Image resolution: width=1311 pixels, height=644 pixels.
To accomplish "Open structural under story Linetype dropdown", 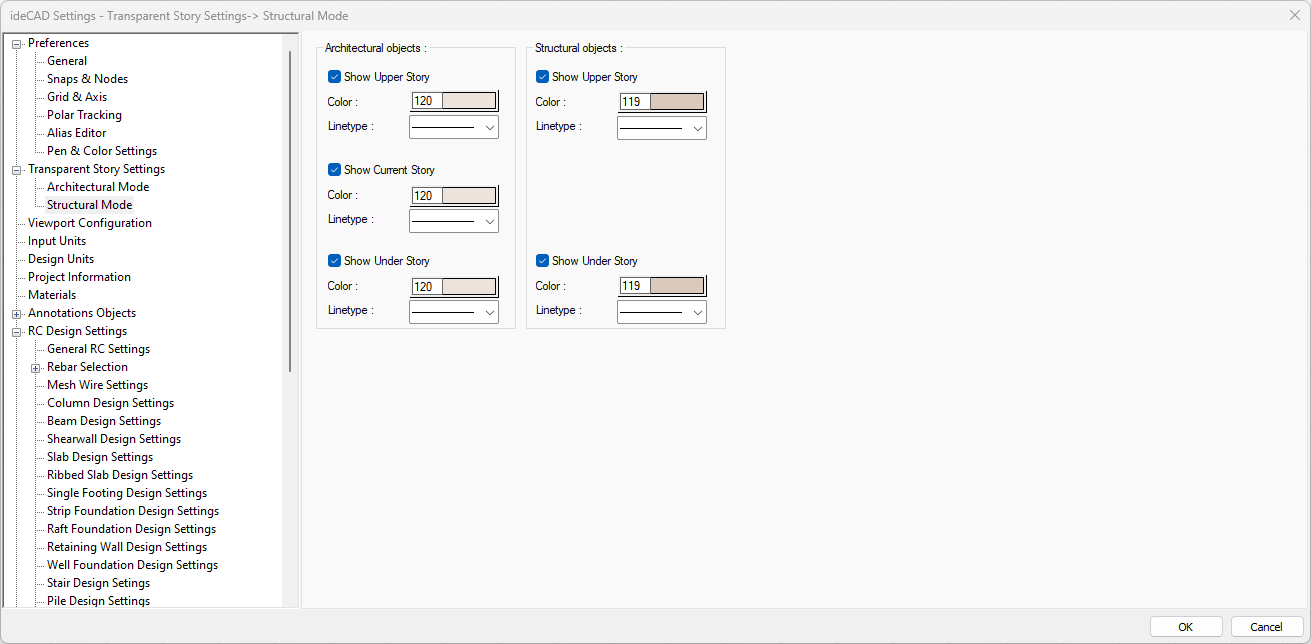I will pos(661,312).
